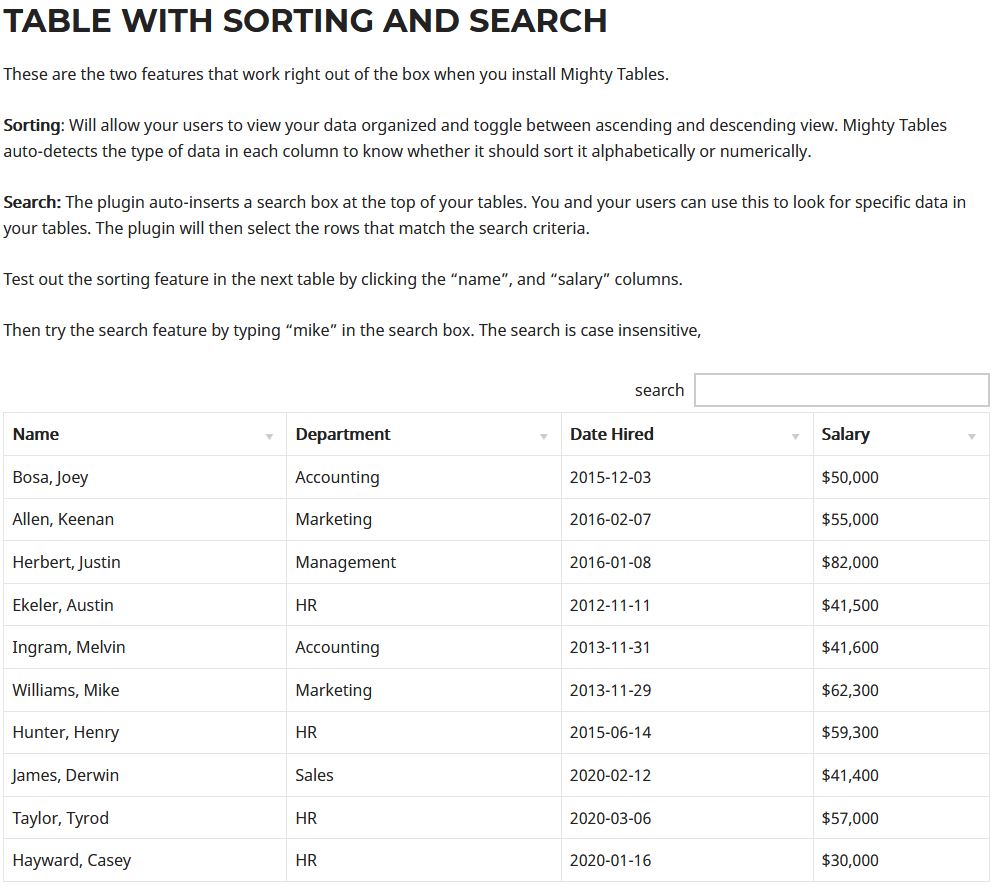Sort table by the Salary header
Viewport: 996px width, 890px height.
click(x=845, y=434)
